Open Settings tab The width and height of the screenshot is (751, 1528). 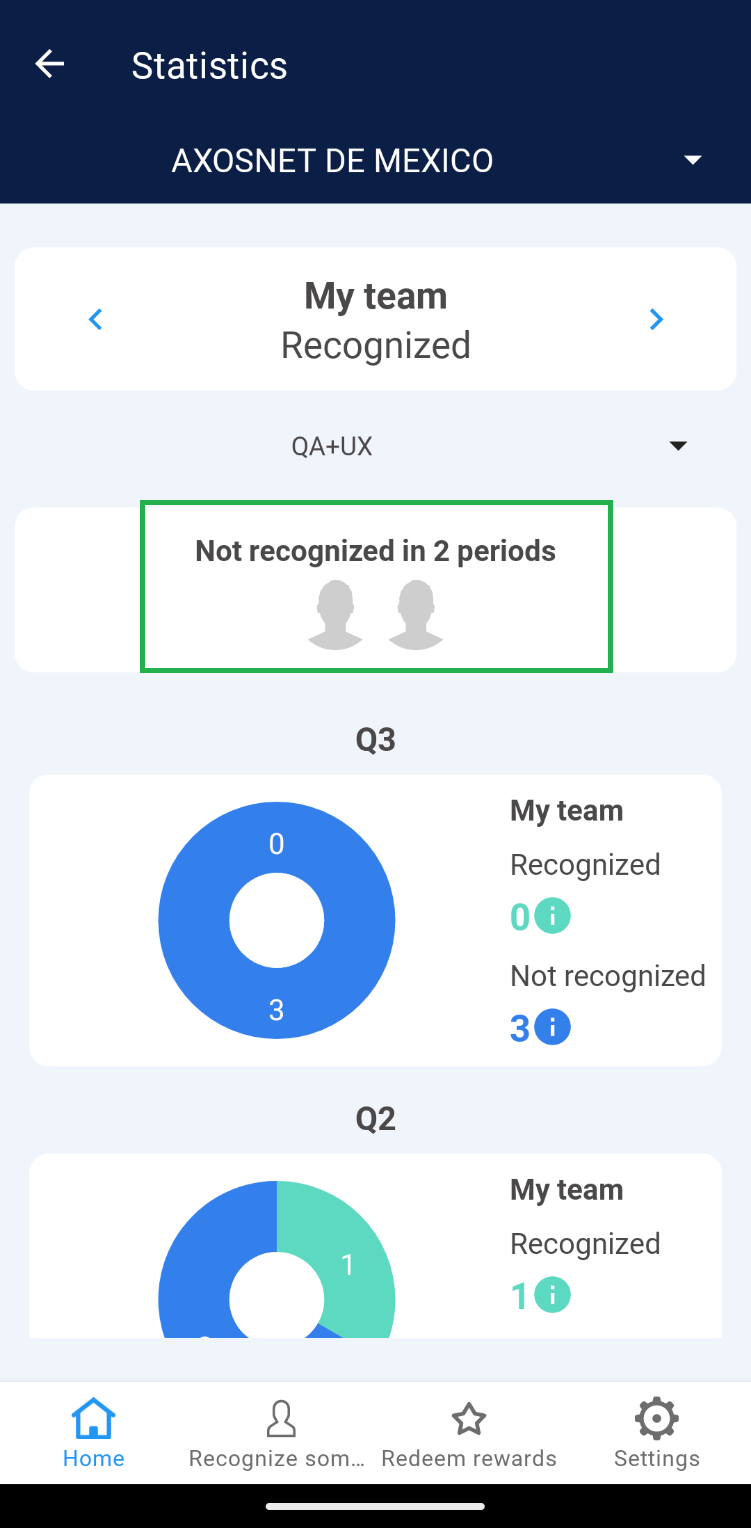point(656,1432)
